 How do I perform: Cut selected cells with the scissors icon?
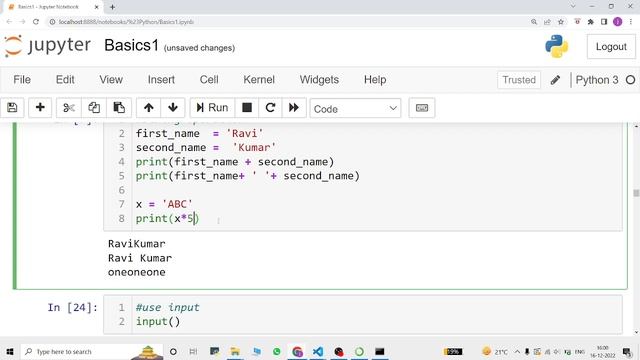coord(69,108)
